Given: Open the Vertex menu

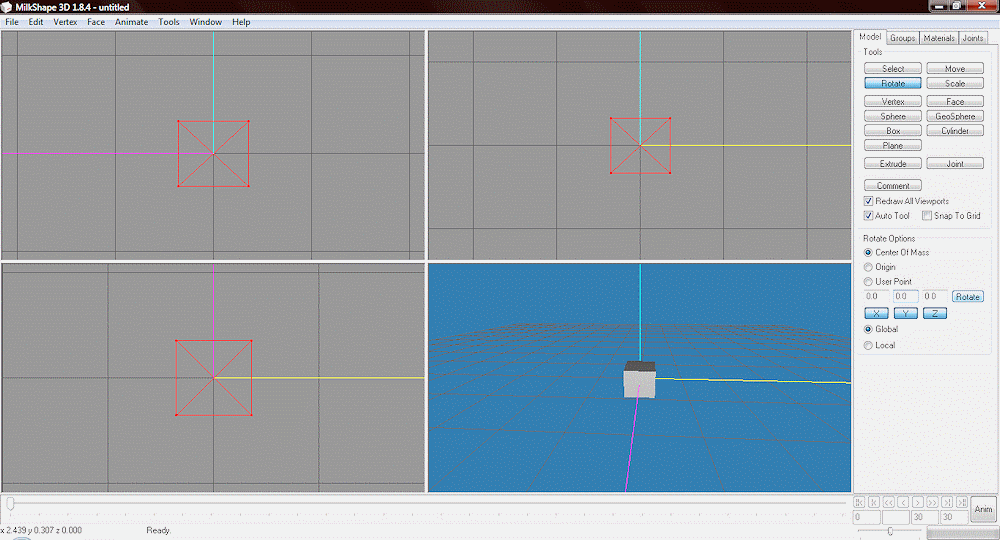Looking at the screenshot, I should click(65, 22).
